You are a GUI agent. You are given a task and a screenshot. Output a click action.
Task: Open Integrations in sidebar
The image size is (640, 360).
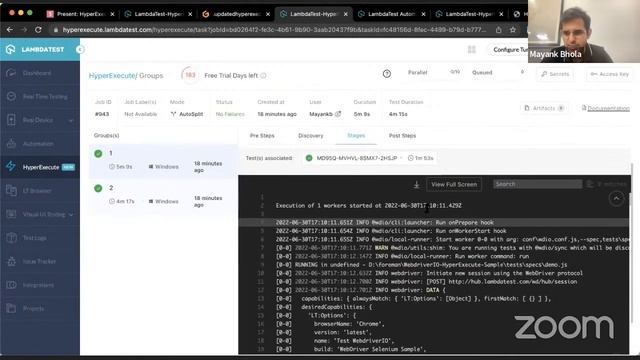38,285
